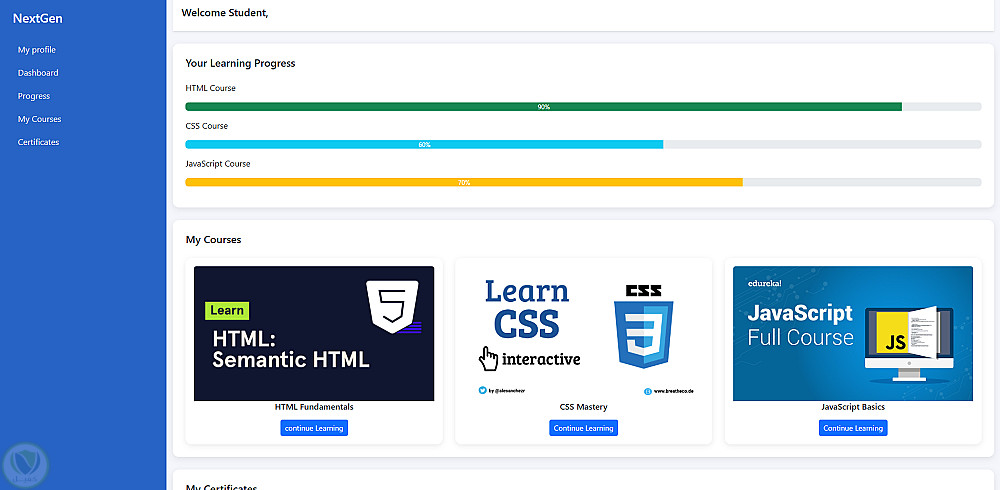Click the Twitter icon in the CSS course image
Screen dimensions: 1000x490
click(x=482, y=390)
